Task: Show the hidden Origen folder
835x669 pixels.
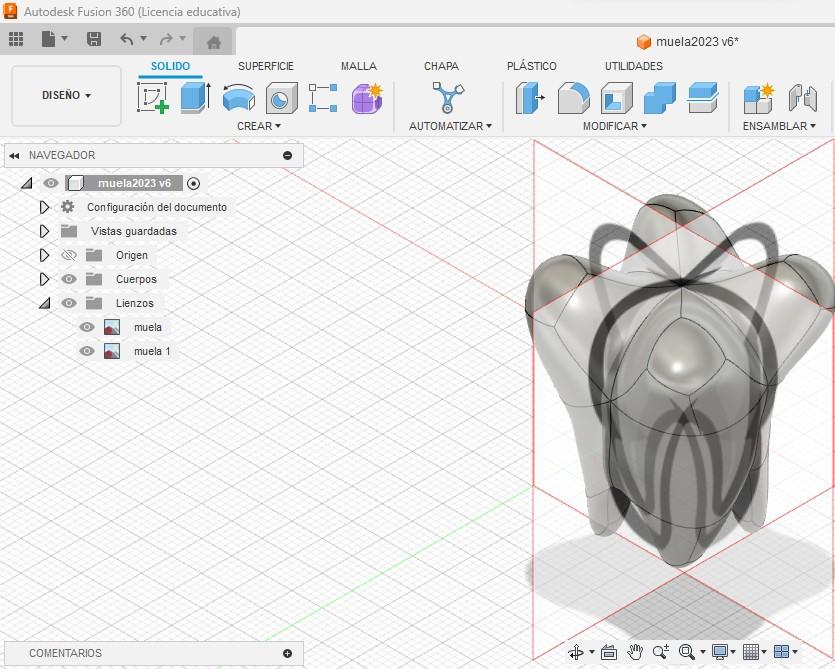Action: click(69, 255)
